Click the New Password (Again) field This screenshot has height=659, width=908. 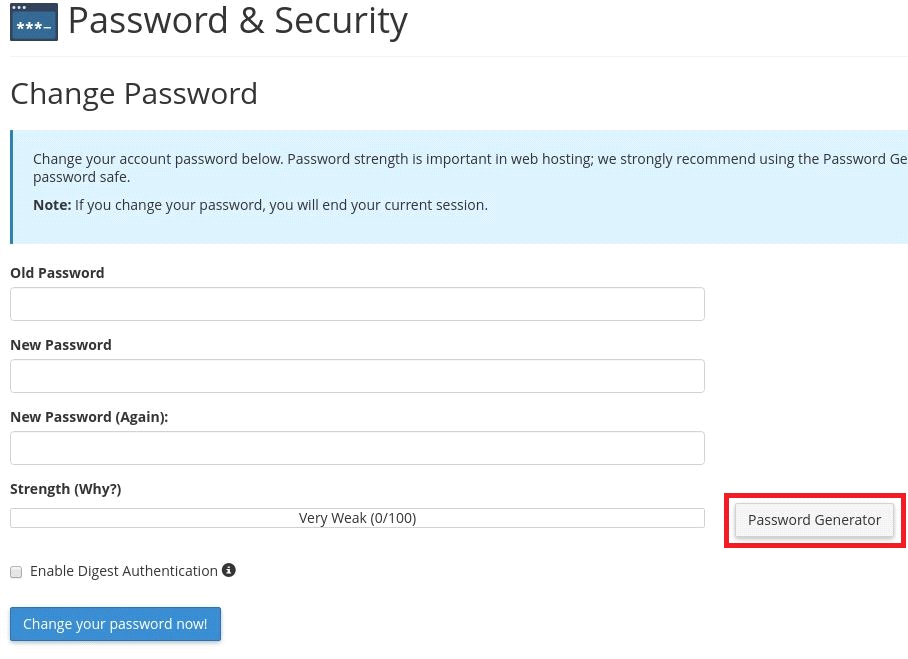pyautogui.click(x=357, y=447)
